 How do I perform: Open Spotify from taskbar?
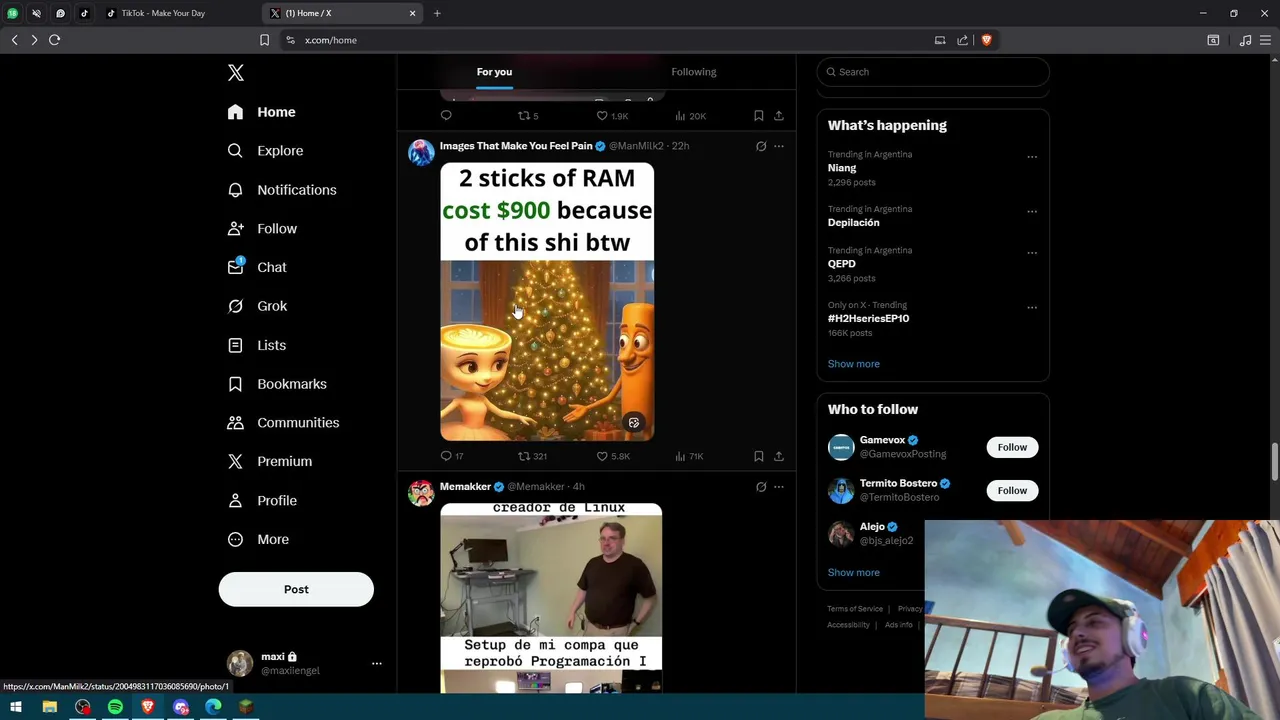[x=115, y=707]
